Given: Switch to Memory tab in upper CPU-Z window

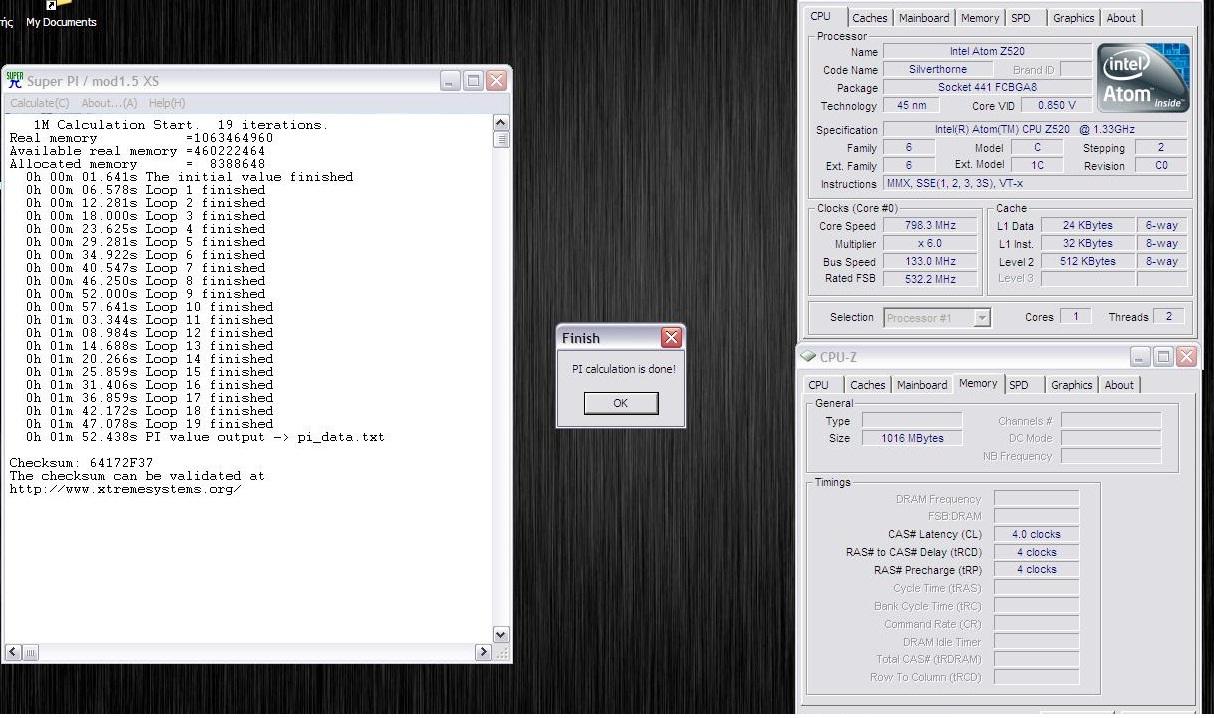Looking at the screenshot, I should 980,18.
